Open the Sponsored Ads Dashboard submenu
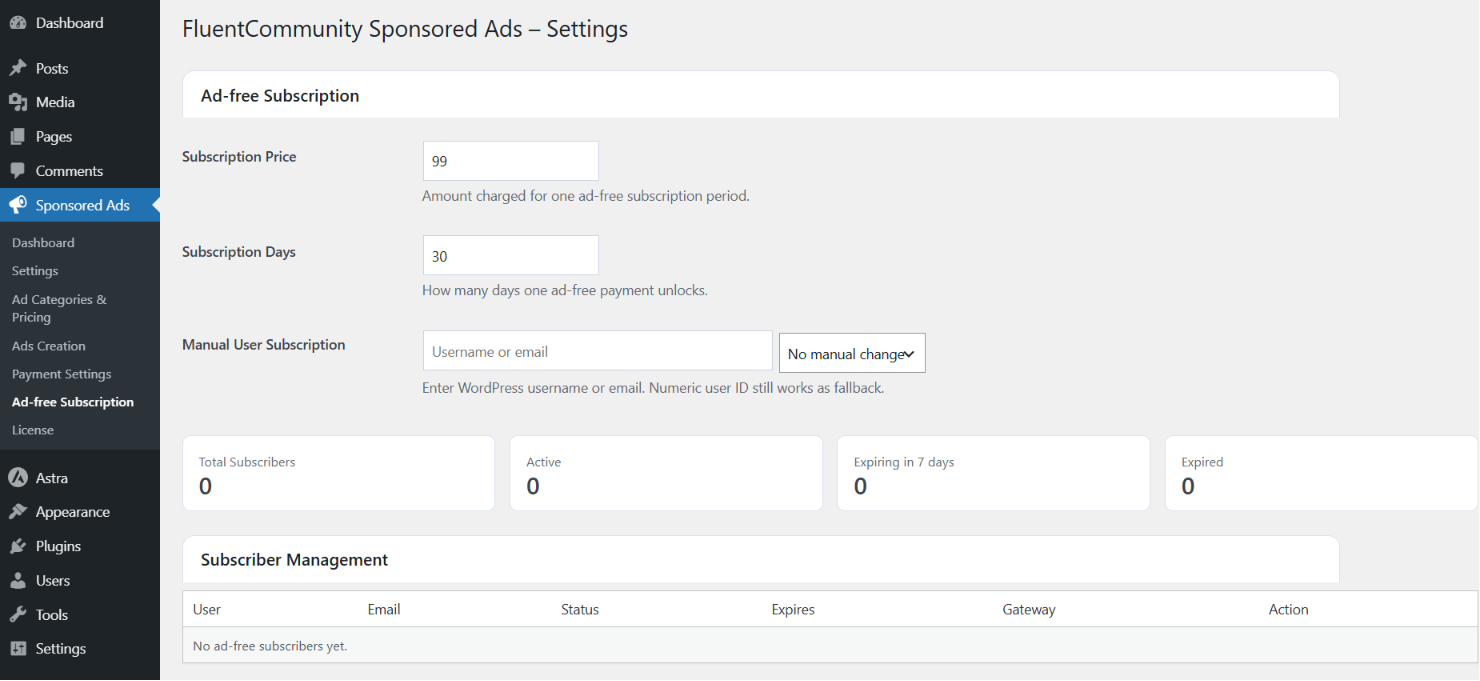 pyautogui.click(x=43, y=243)
